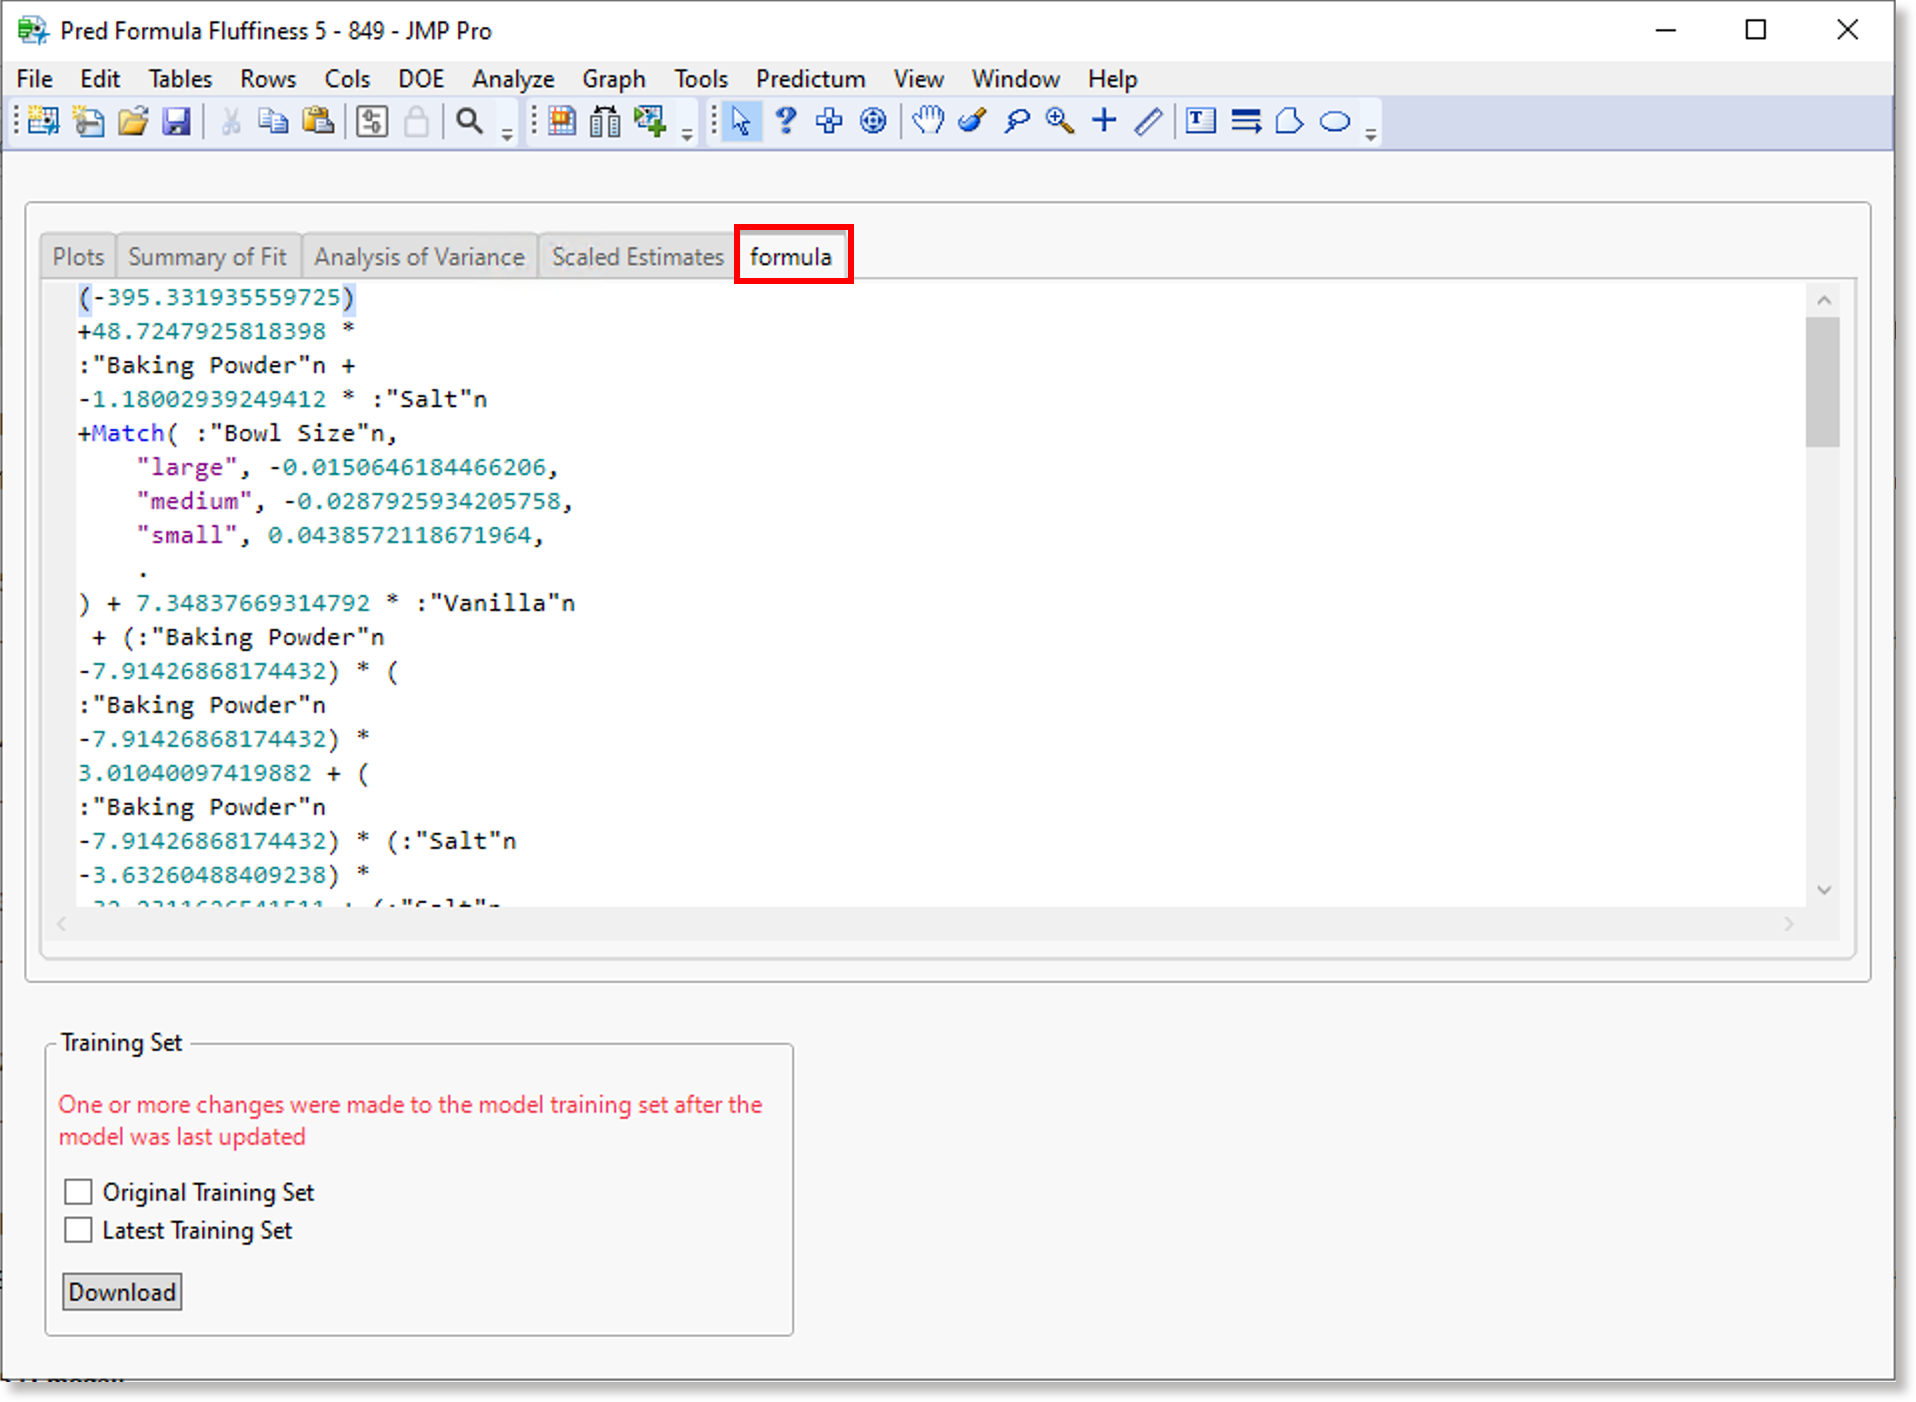Click the add-image green plus icon

[x=650, y=121]
